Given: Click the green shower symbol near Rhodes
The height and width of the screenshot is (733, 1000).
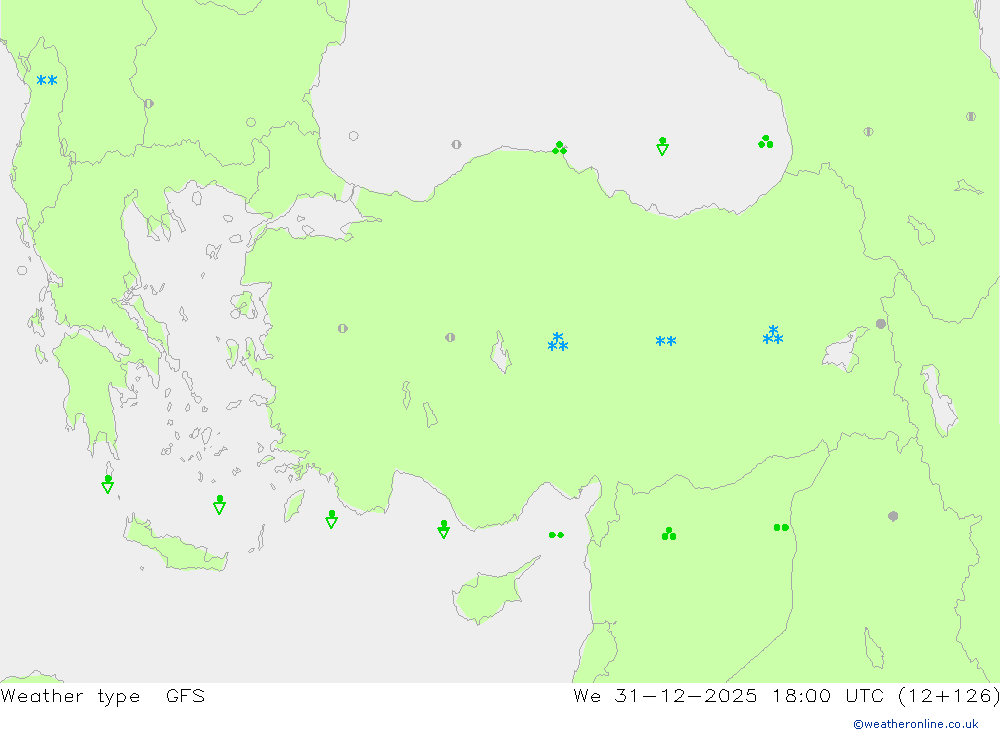Looking at the screenshot, I should 332,519.
